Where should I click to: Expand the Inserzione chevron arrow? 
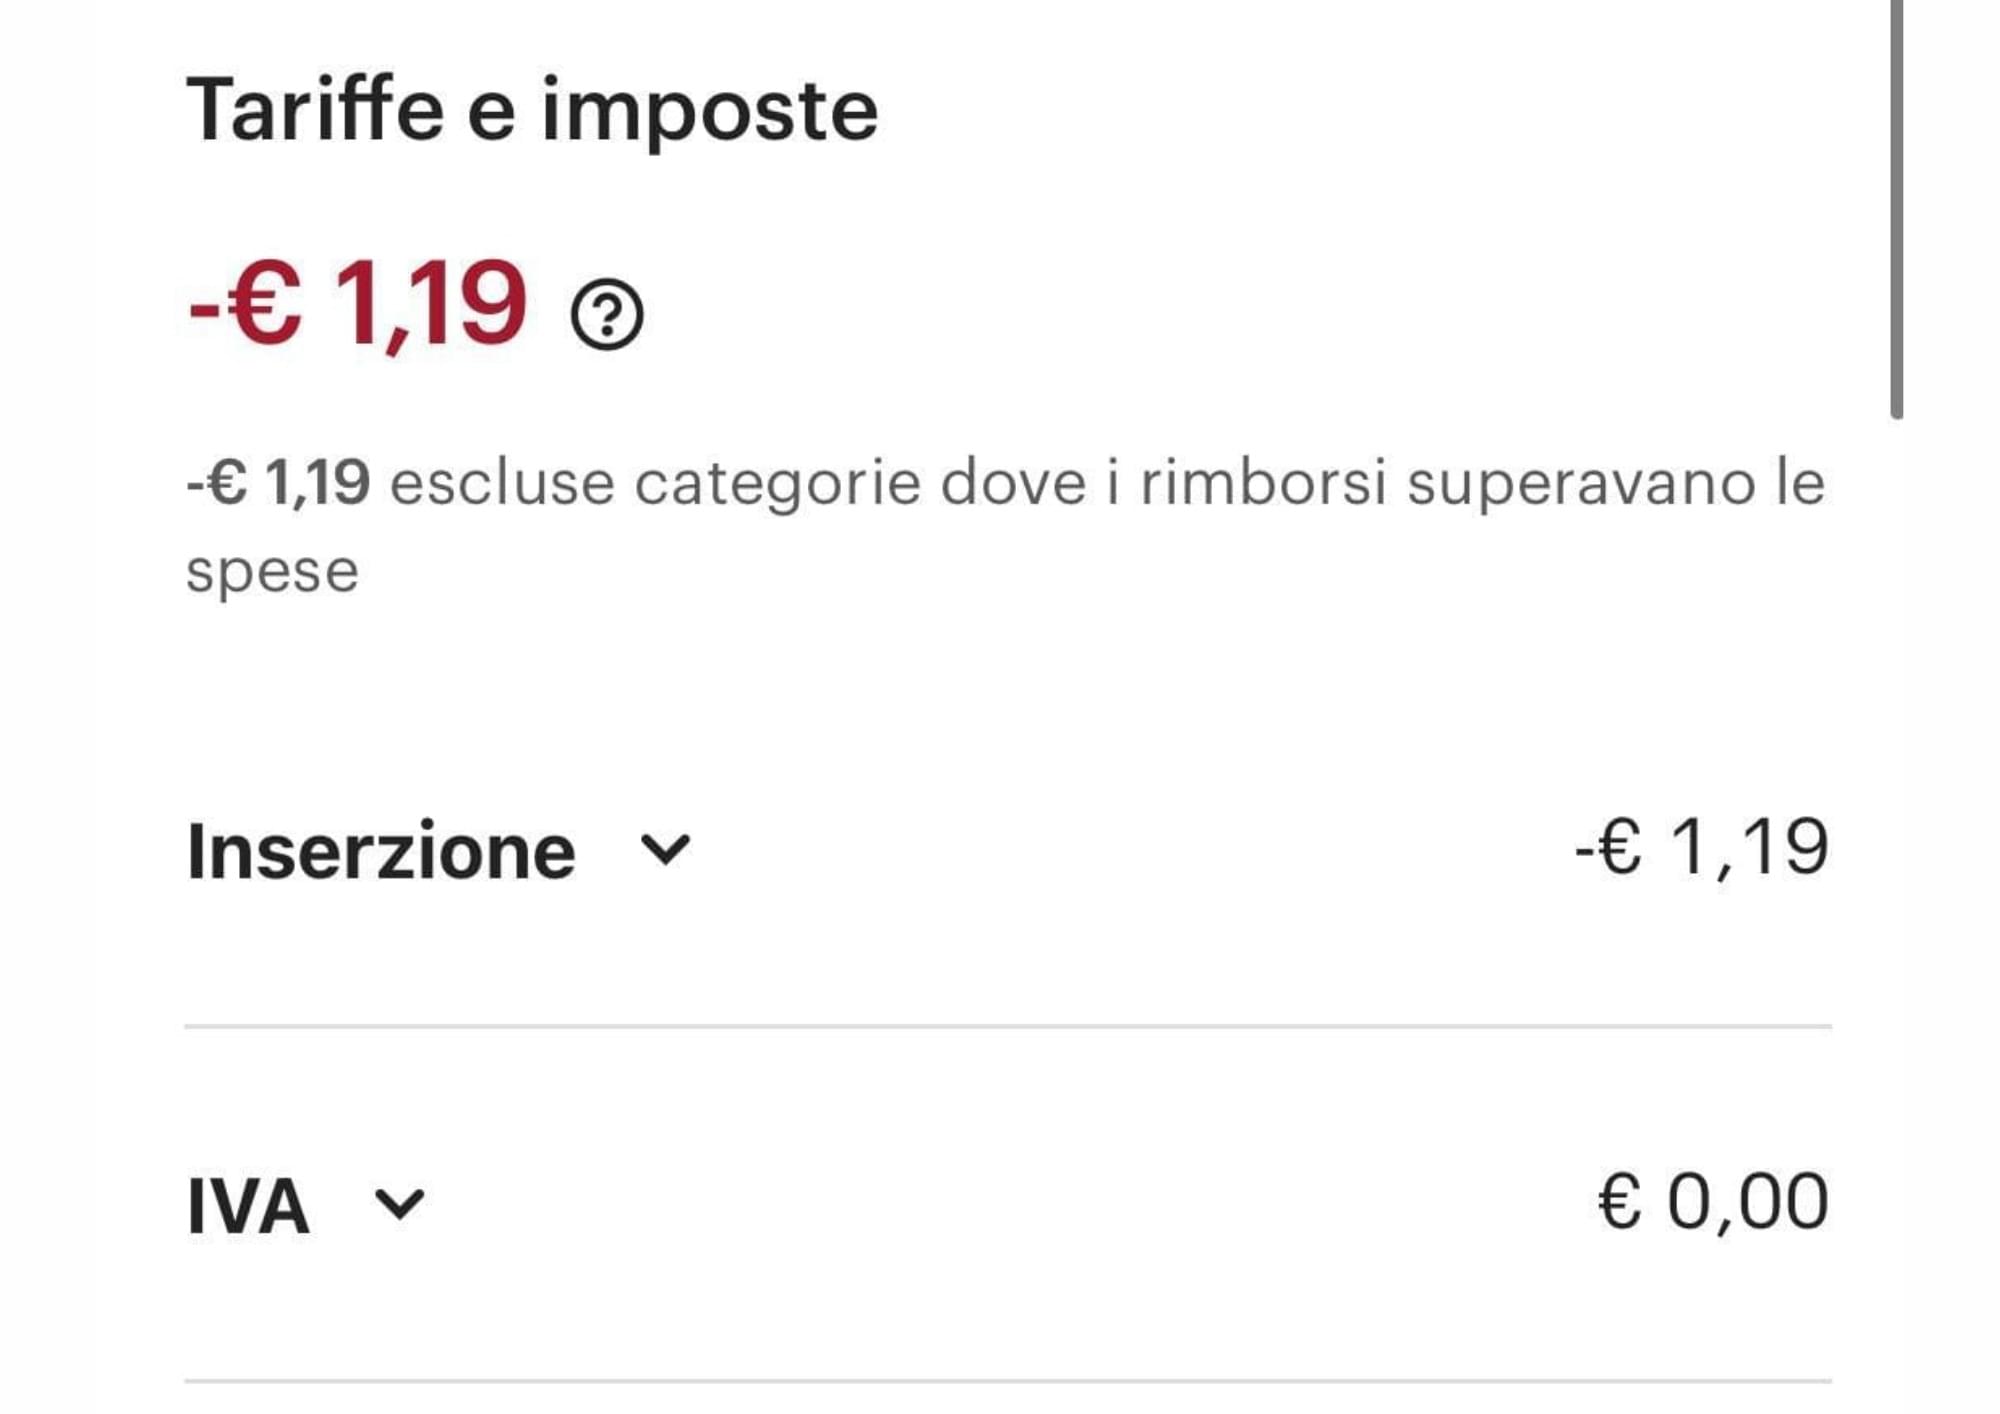pyautogui.click(x=665, y=850)
